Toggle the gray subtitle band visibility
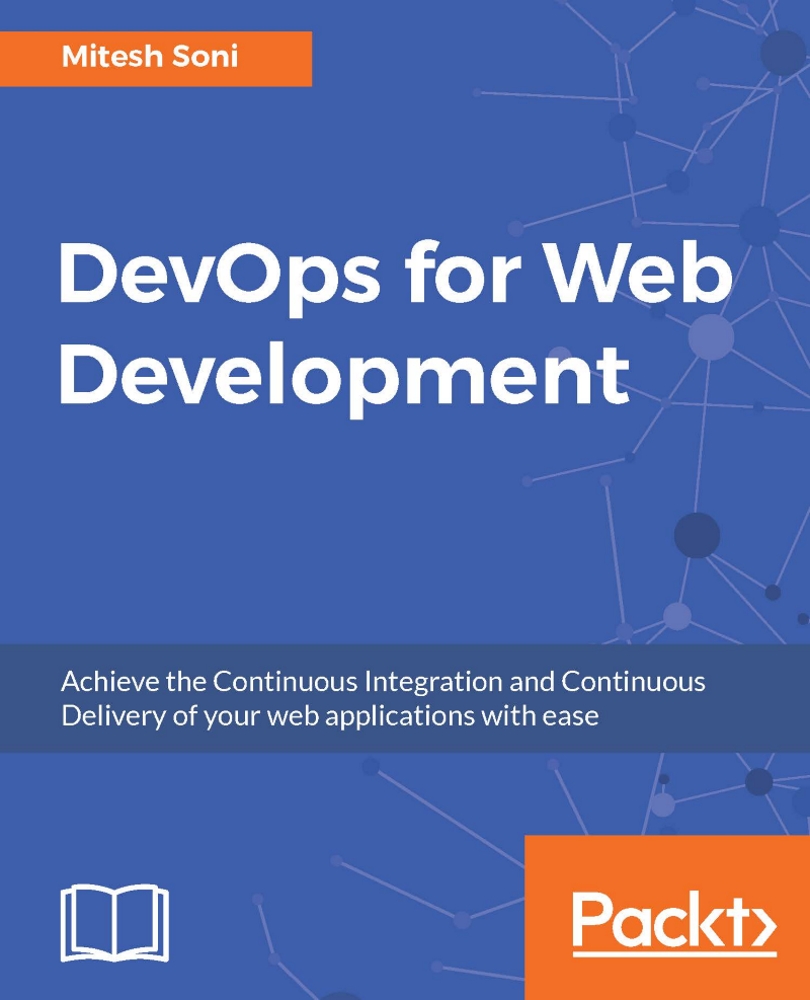The height and width of the screenshot is (1000, 810). tap(405, 695)
